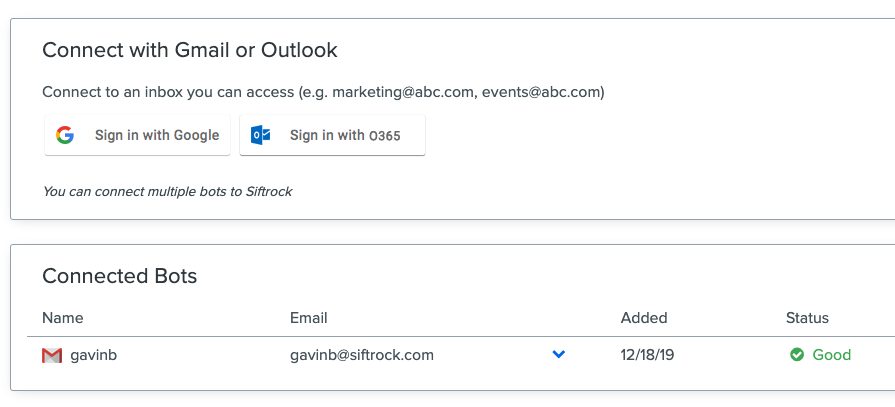Expand the gavinb bot row chevron
The image size is (895, 407).
[559, 354]
